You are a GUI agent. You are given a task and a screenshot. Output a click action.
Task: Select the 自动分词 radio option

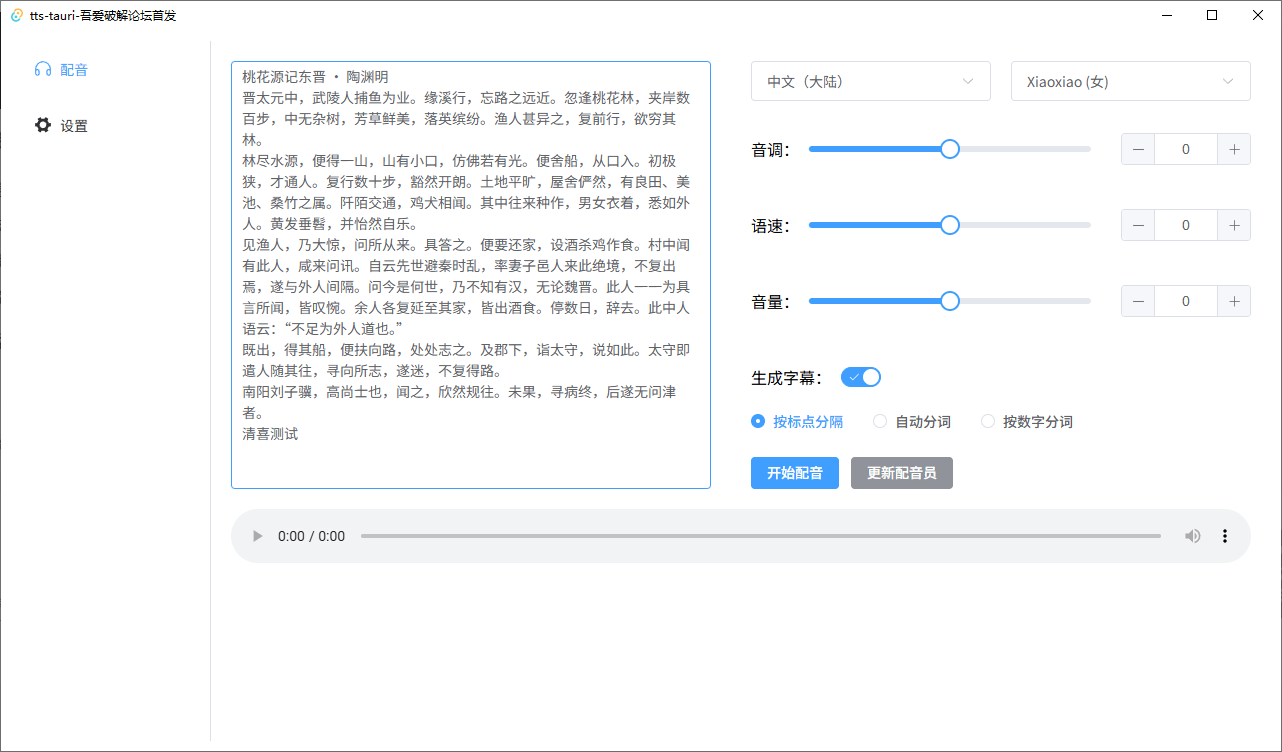click(880, 421)
